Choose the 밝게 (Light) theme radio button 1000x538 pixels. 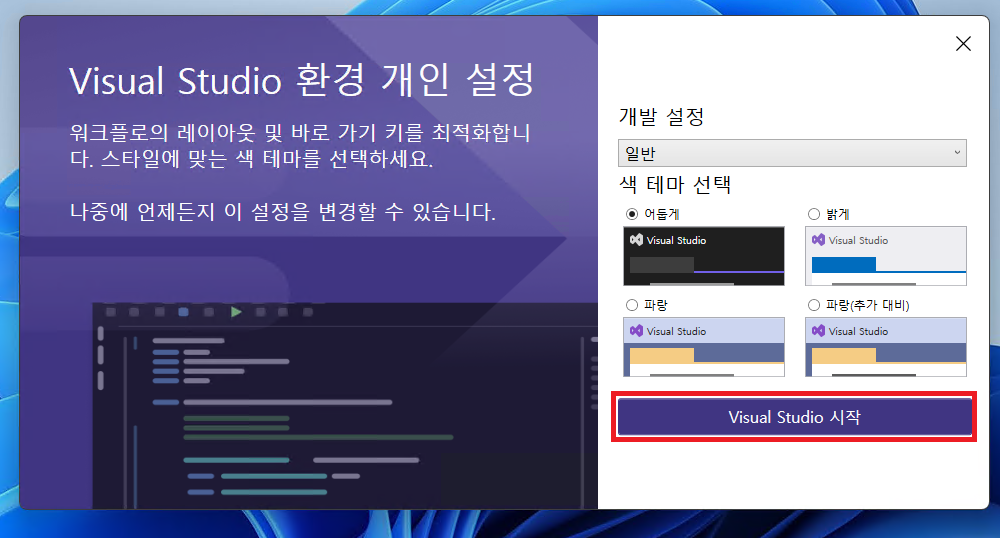[813, 213]
